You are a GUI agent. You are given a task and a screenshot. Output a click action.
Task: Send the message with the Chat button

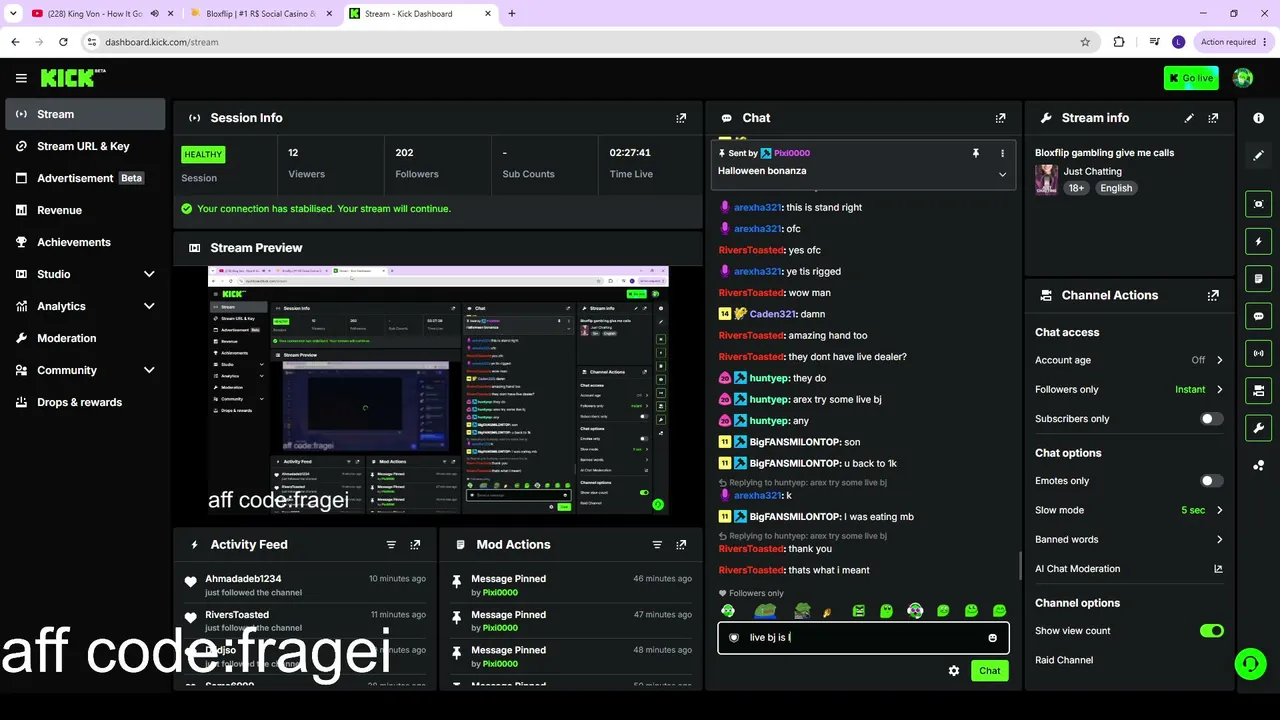pos(989,671)
